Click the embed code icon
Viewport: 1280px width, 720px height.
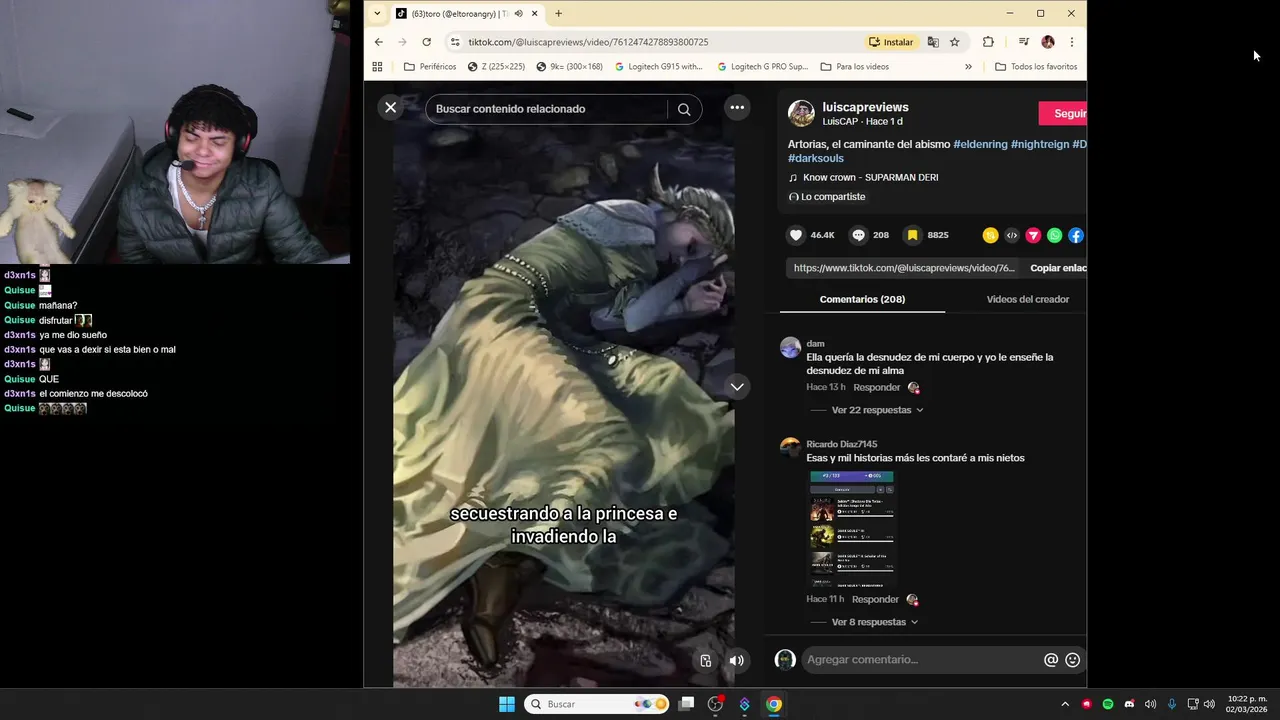click(x=1012, y=235)
